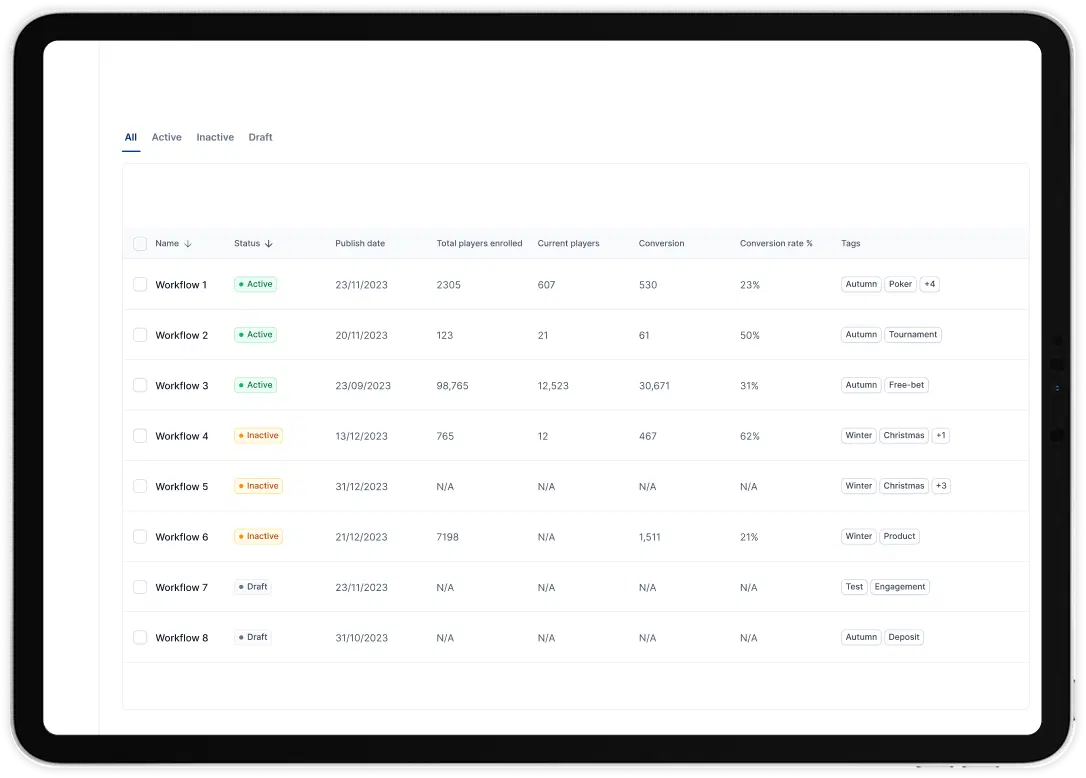Screen dimensions: 1086x778
Task: Select the Free-bet tag on Workflow 3
Action: tap(907, 385)
